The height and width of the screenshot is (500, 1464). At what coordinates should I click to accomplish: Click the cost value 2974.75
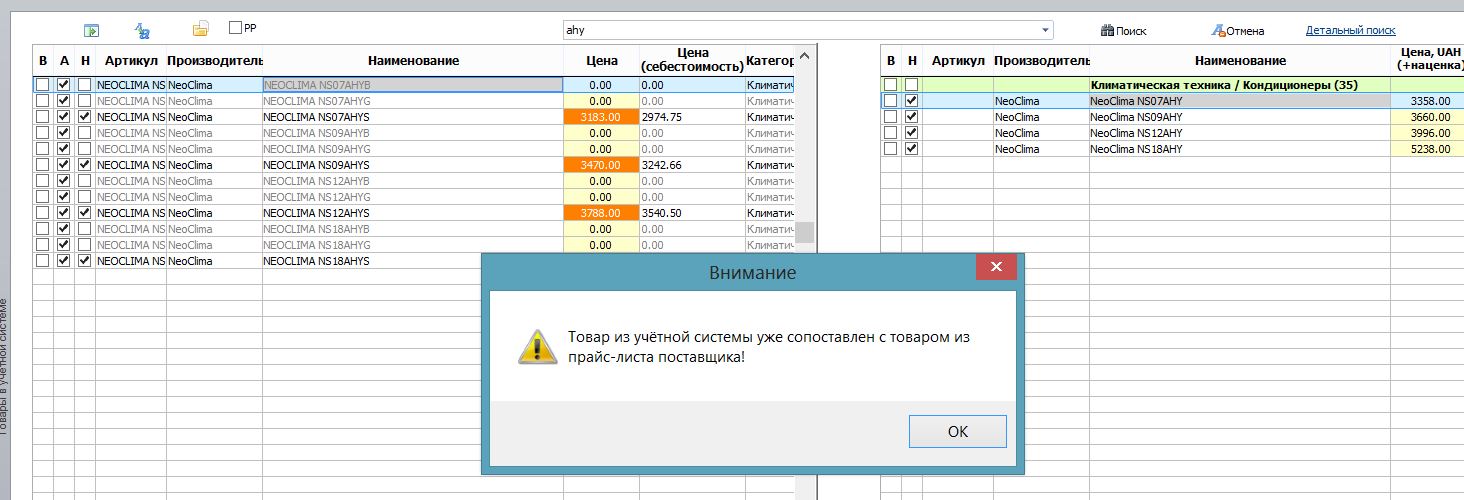pos(662,117)
